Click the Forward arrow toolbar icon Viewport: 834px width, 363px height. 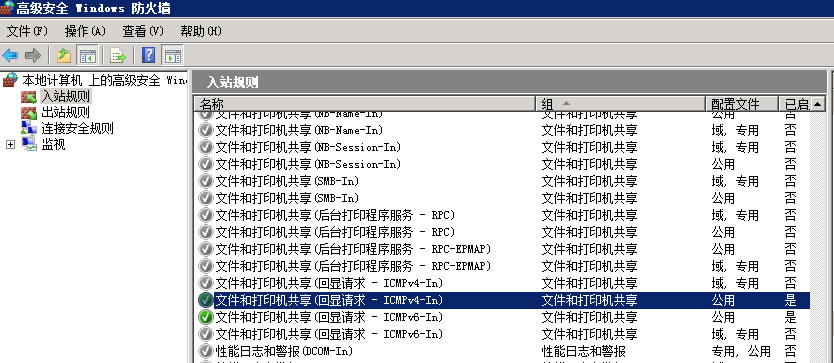33,55
